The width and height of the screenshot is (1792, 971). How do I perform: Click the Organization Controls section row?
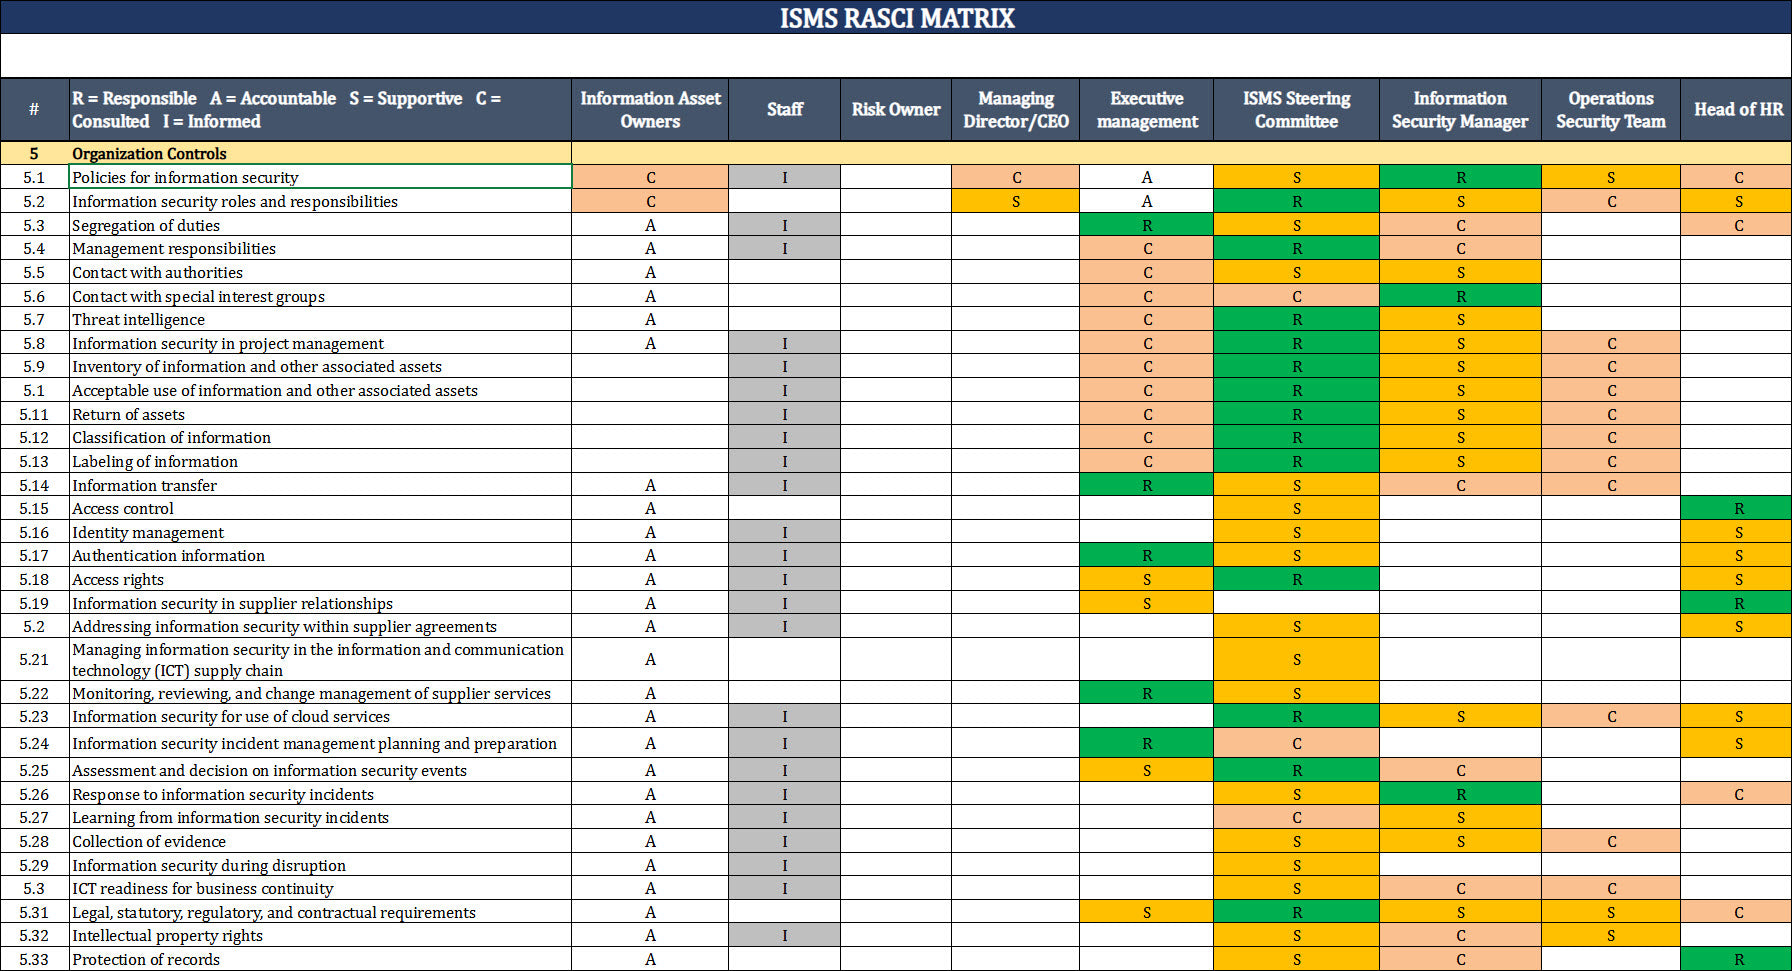(320, 153)
